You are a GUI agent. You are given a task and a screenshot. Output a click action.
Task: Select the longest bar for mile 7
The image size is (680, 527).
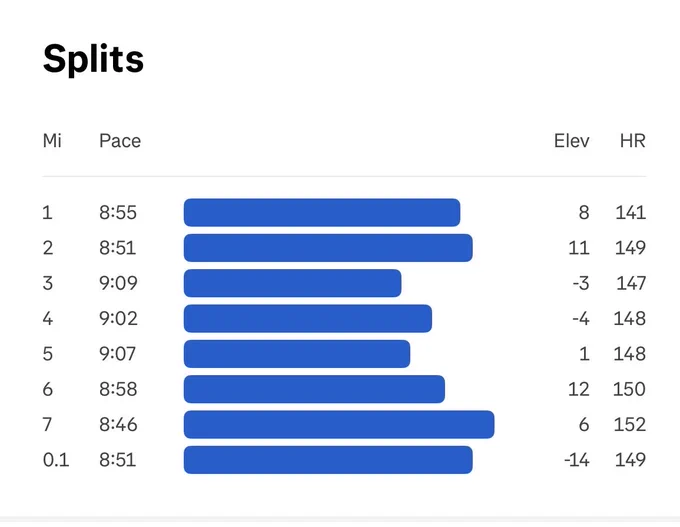(x=339, y=424)
